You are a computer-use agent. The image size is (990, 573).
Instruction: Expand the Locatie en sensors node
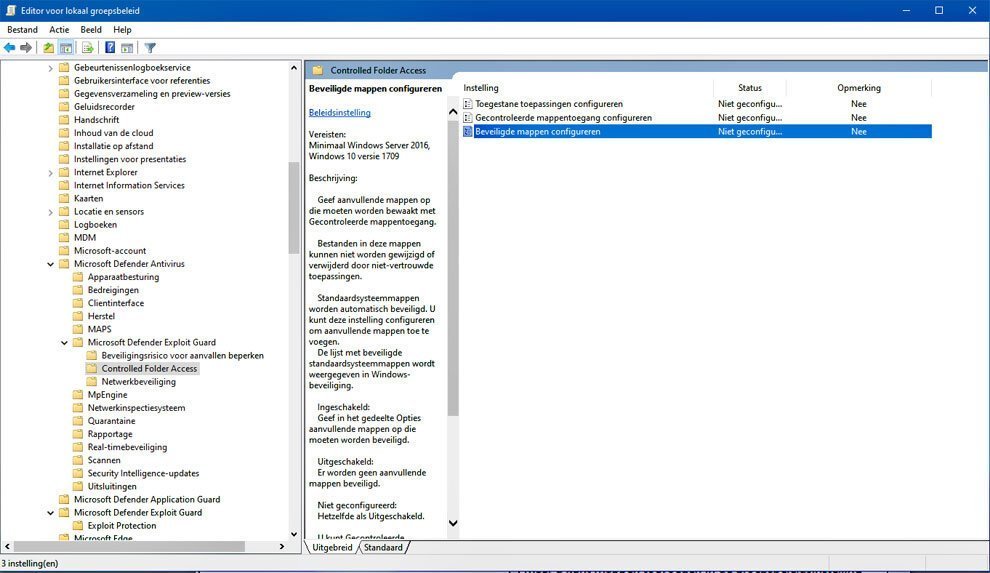[x=51, y=211]
